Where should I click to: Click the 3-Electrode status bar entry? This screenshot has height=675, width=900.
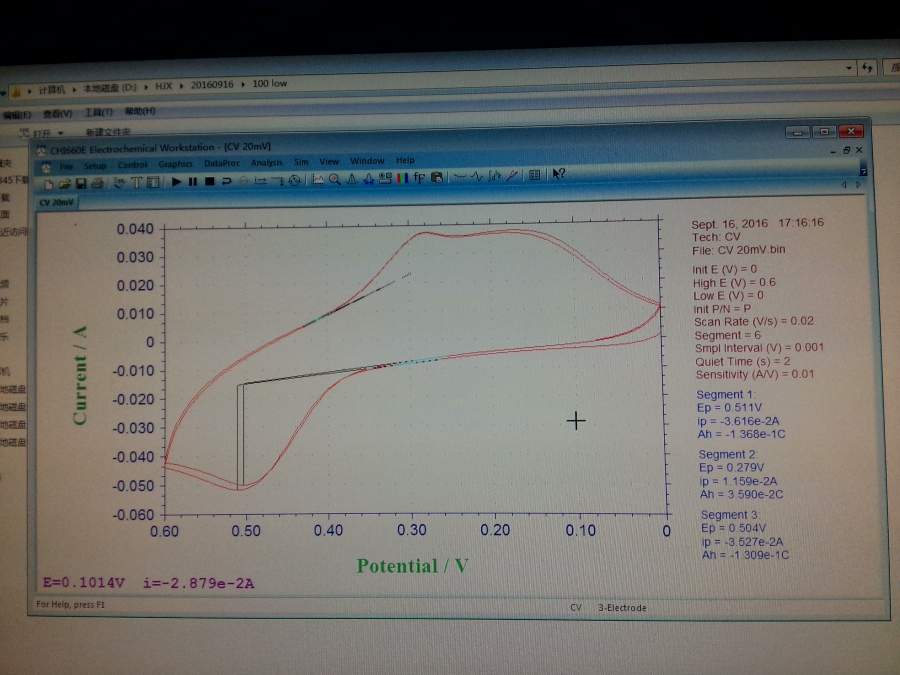(x=622, y=607)
